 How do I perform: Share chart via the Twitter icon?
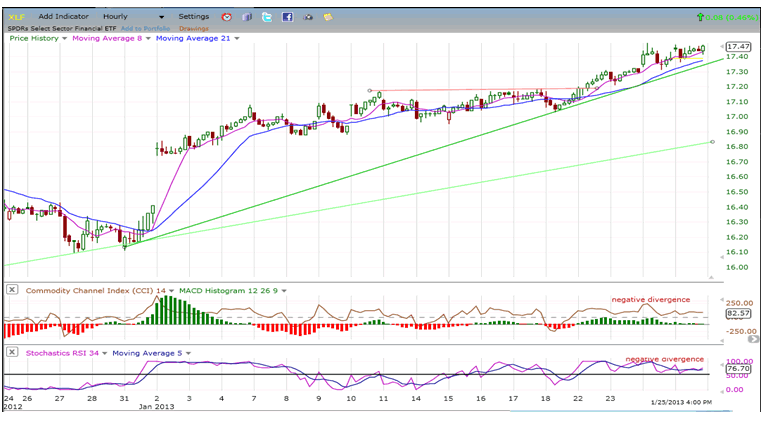coord(267,17)
